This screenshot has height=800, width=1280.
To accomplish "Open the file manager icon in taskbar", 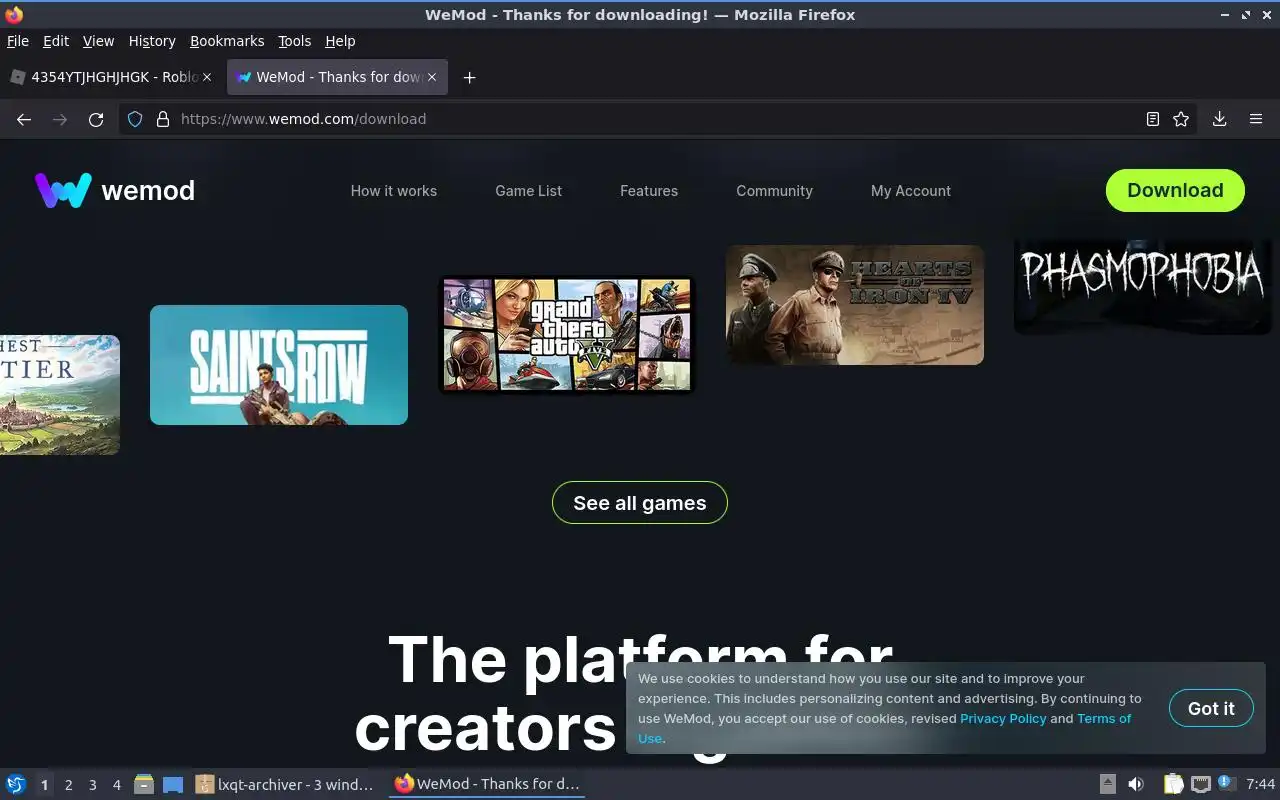I will [144, 784].
